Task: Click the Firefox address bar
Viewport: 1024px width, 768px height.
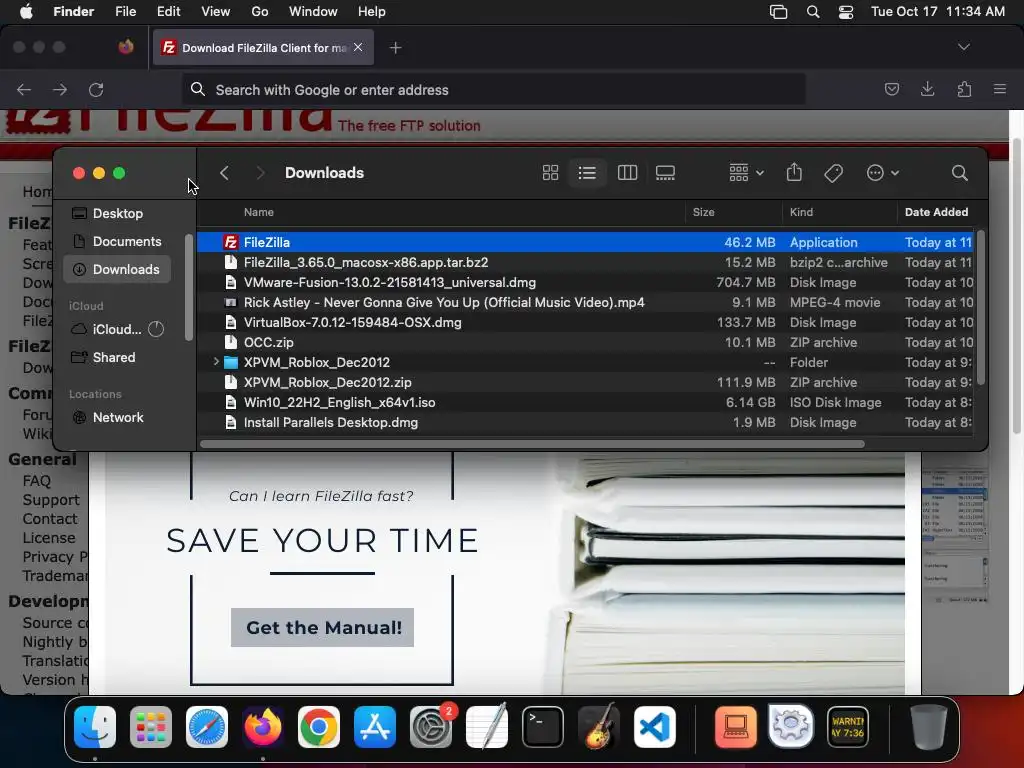Action: click(494, 90)
